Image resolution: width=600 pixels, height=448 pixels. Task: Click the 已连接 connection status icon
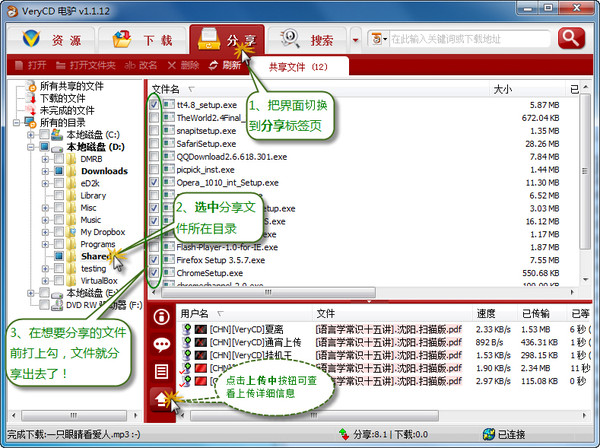point(489,434)
